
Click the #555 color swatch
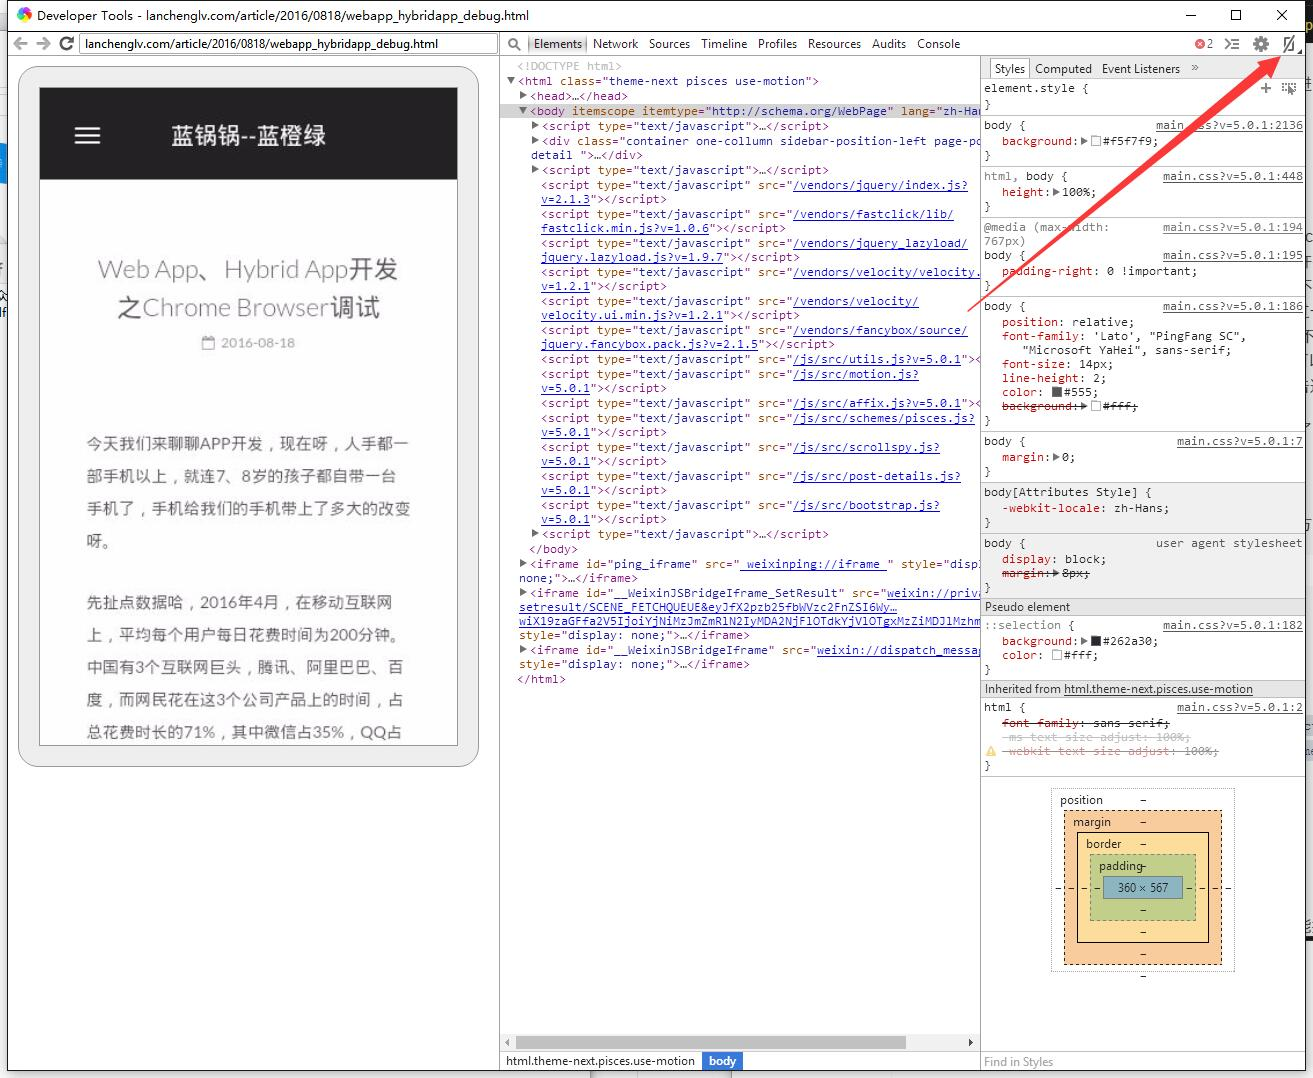point(1056,392)
